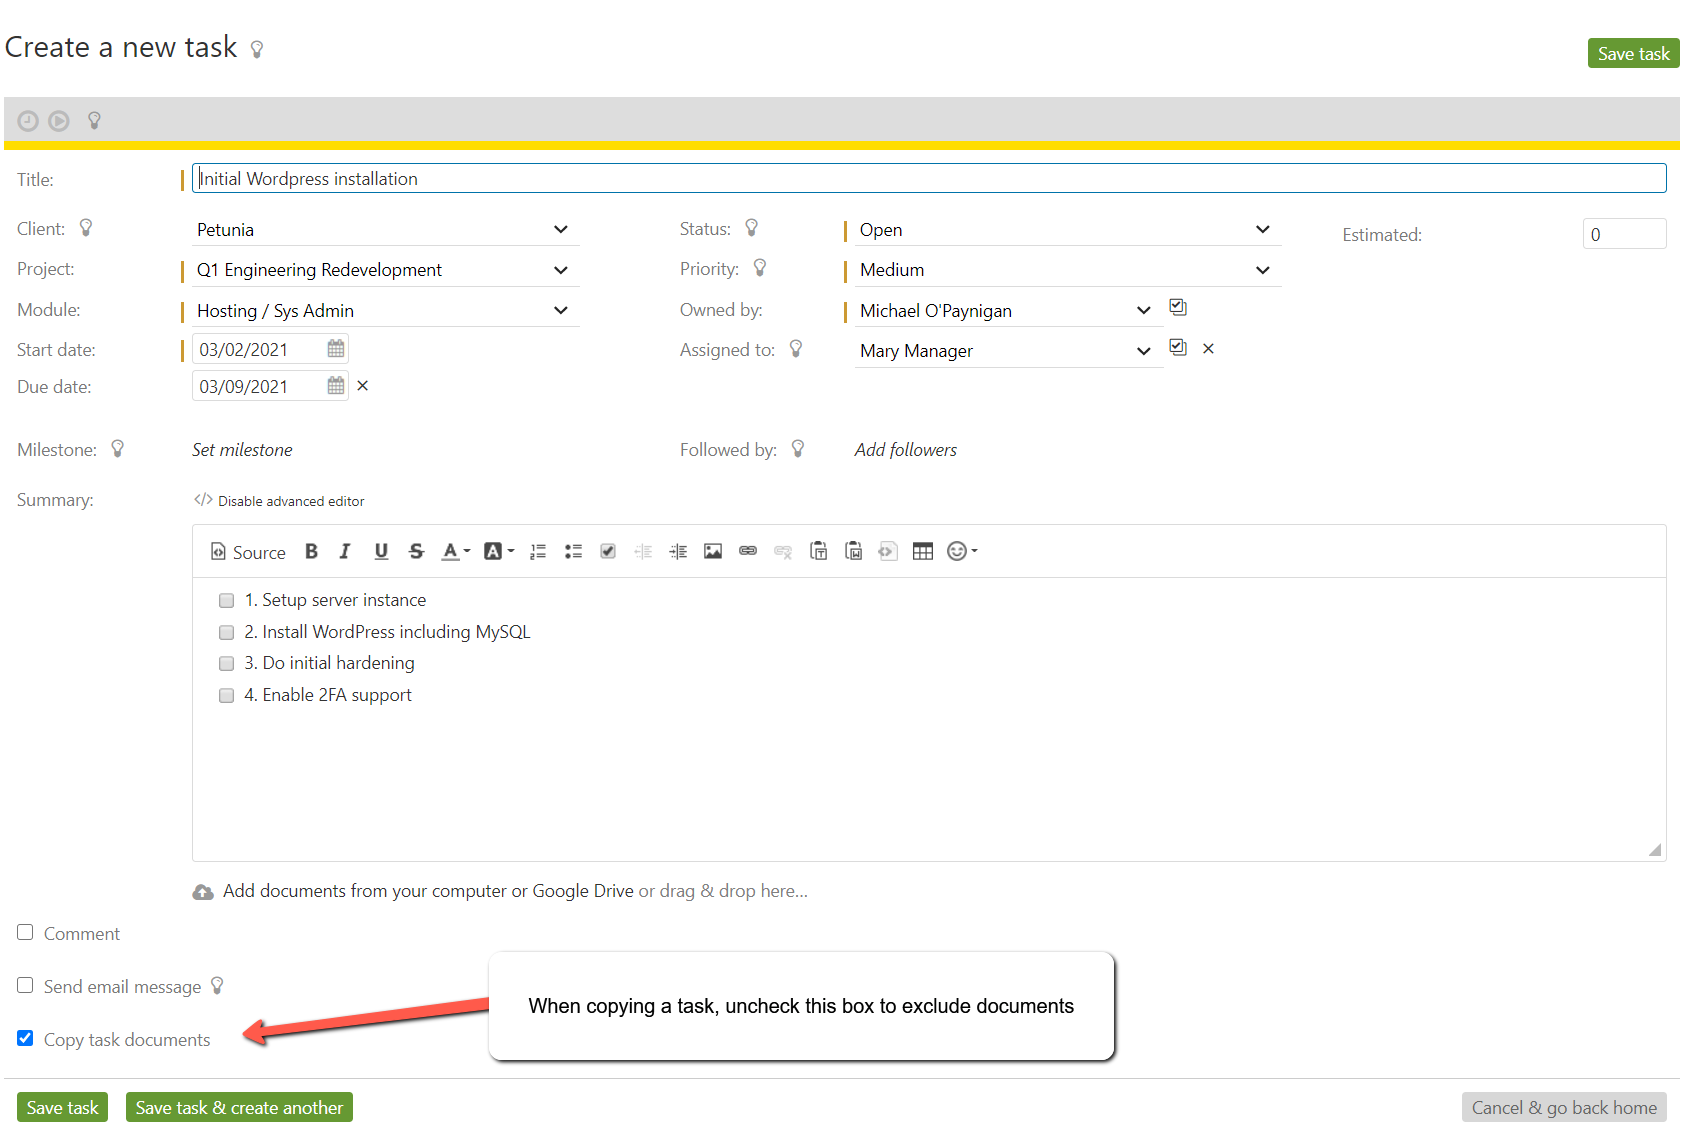Select the checklist icon in the editor toolbar

click(x=608, y=551)
